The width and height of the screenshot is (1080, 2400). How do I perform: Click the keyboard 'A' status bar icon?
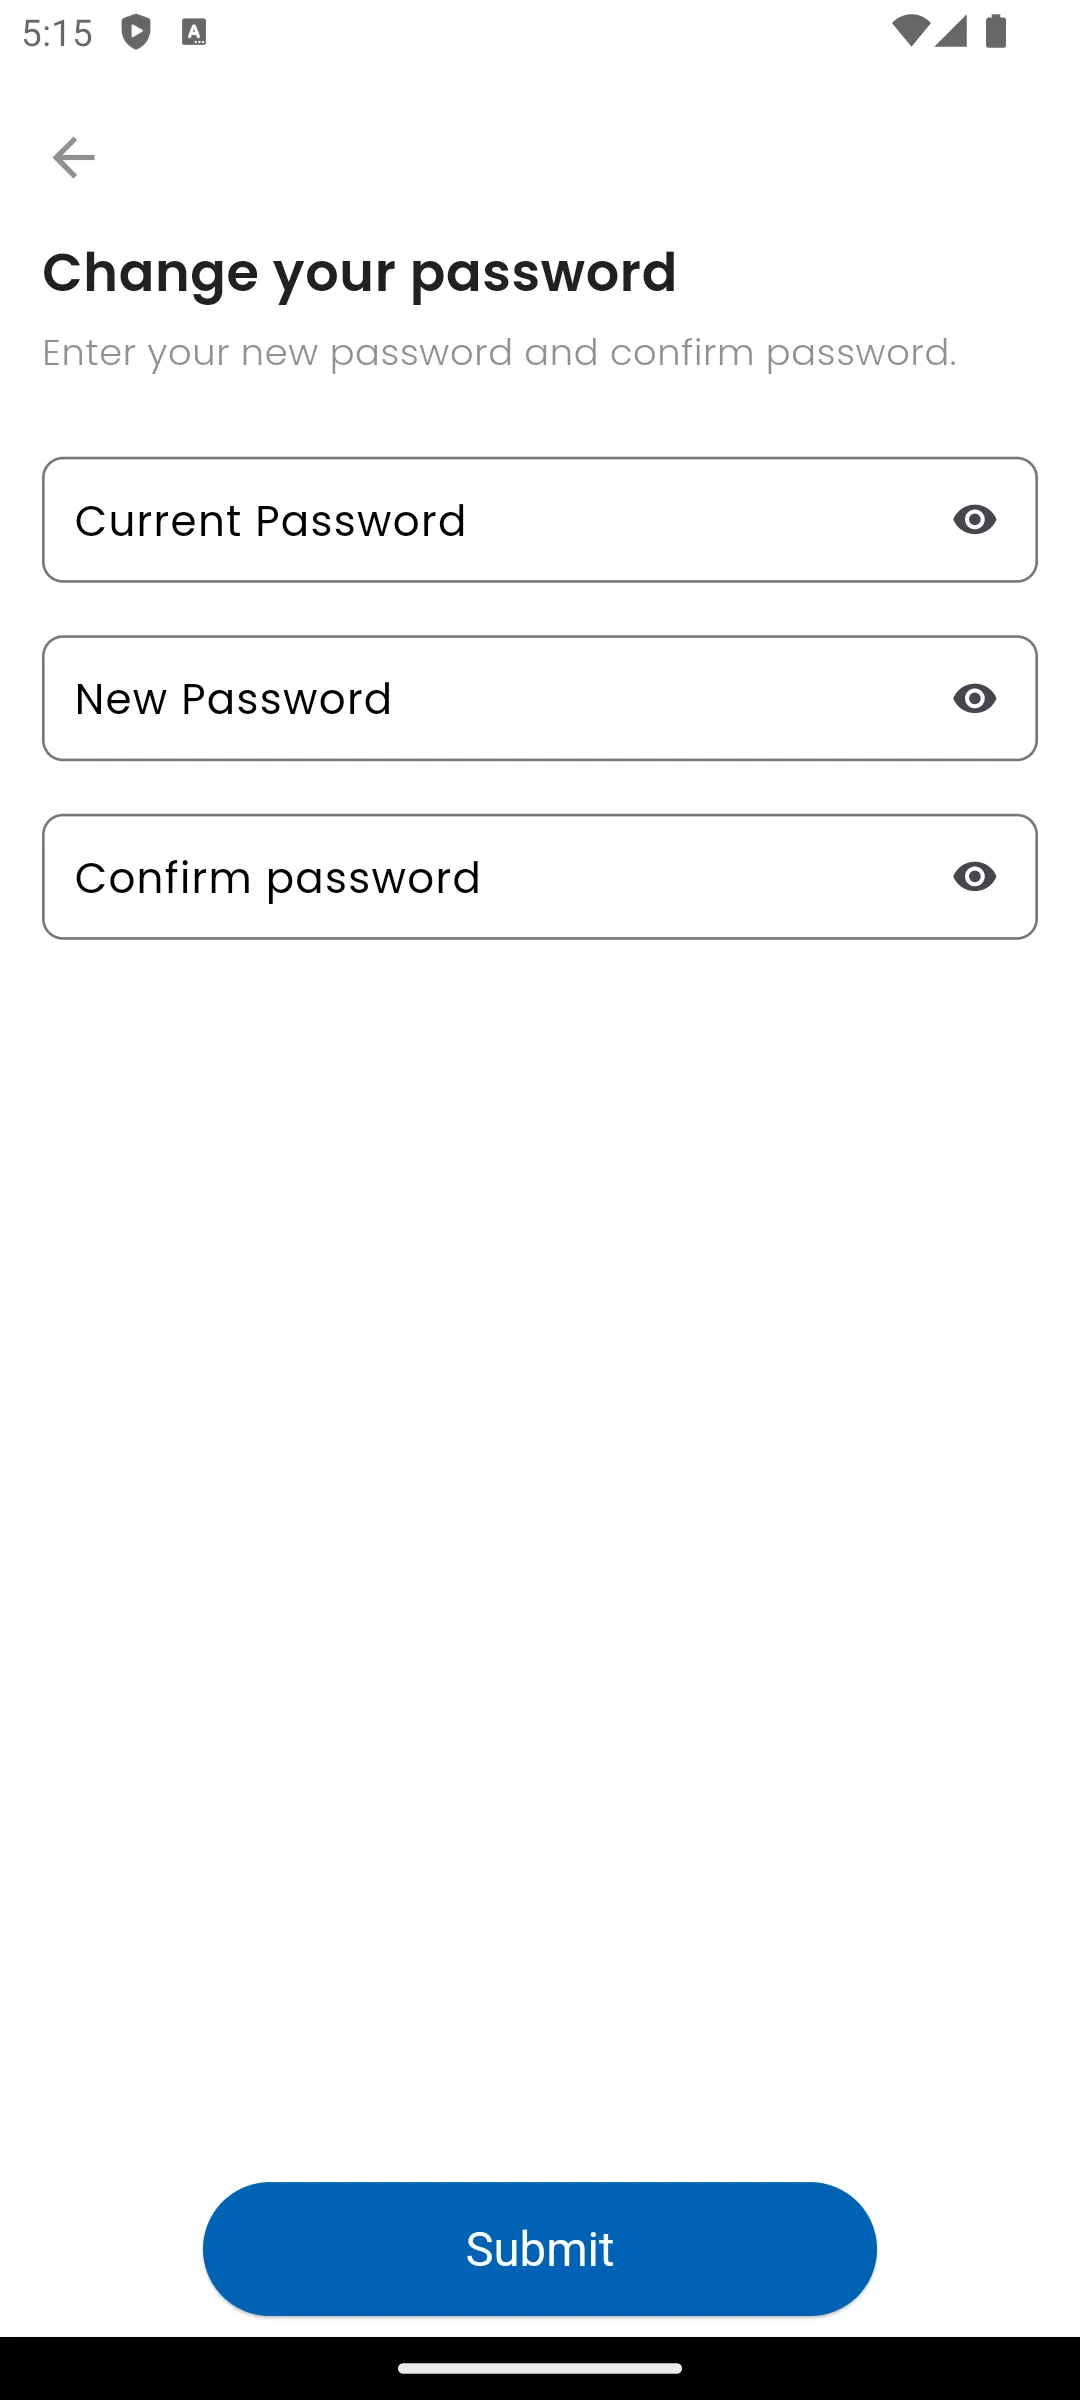[x=194, y=33]
